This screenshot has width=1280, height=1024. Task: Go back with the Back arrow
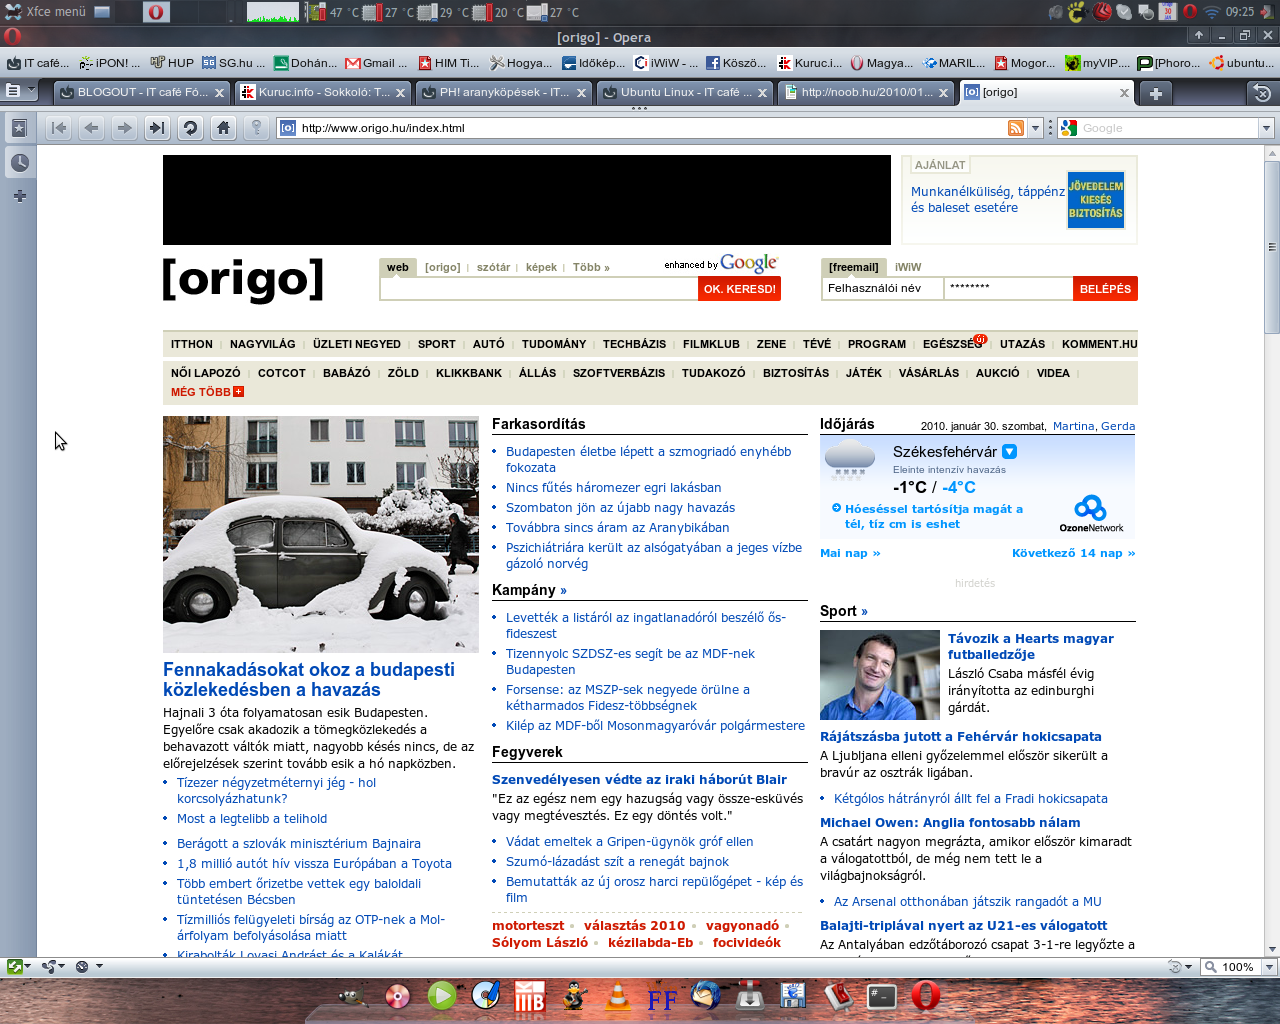point(92,128)
